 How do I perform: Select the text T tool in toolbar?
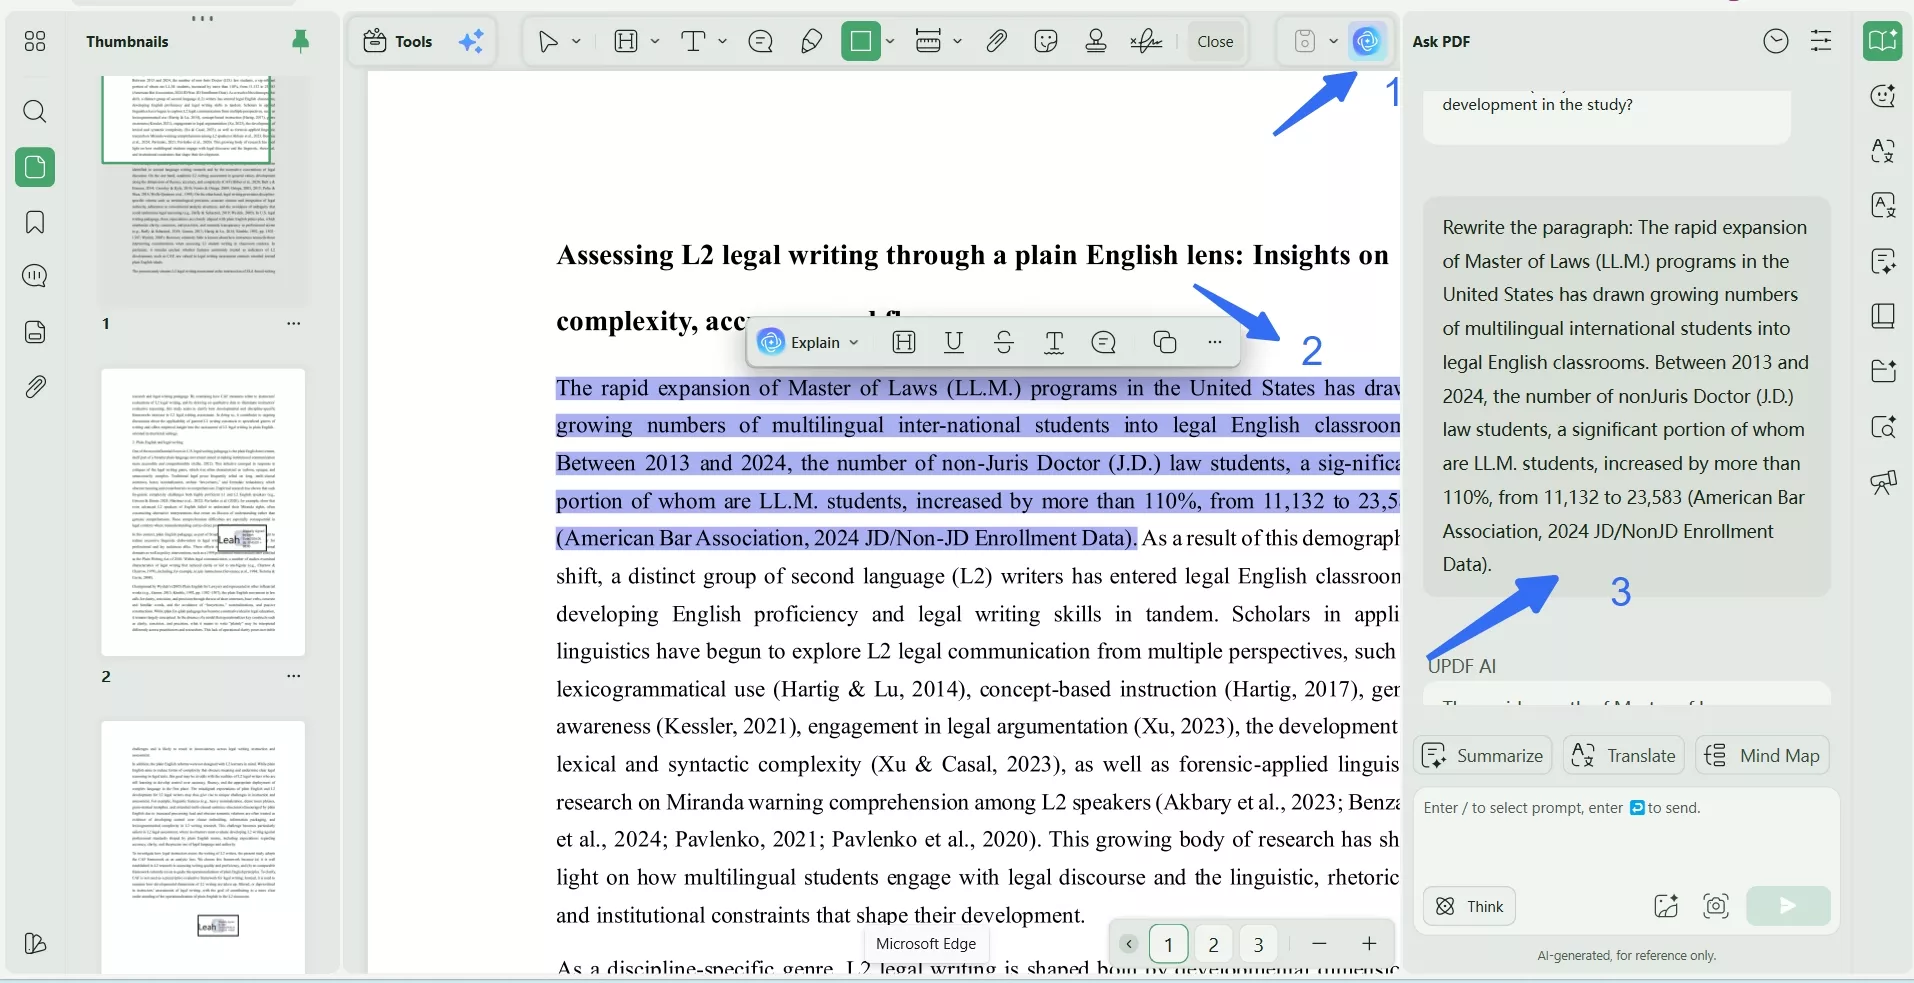(693, 41)
